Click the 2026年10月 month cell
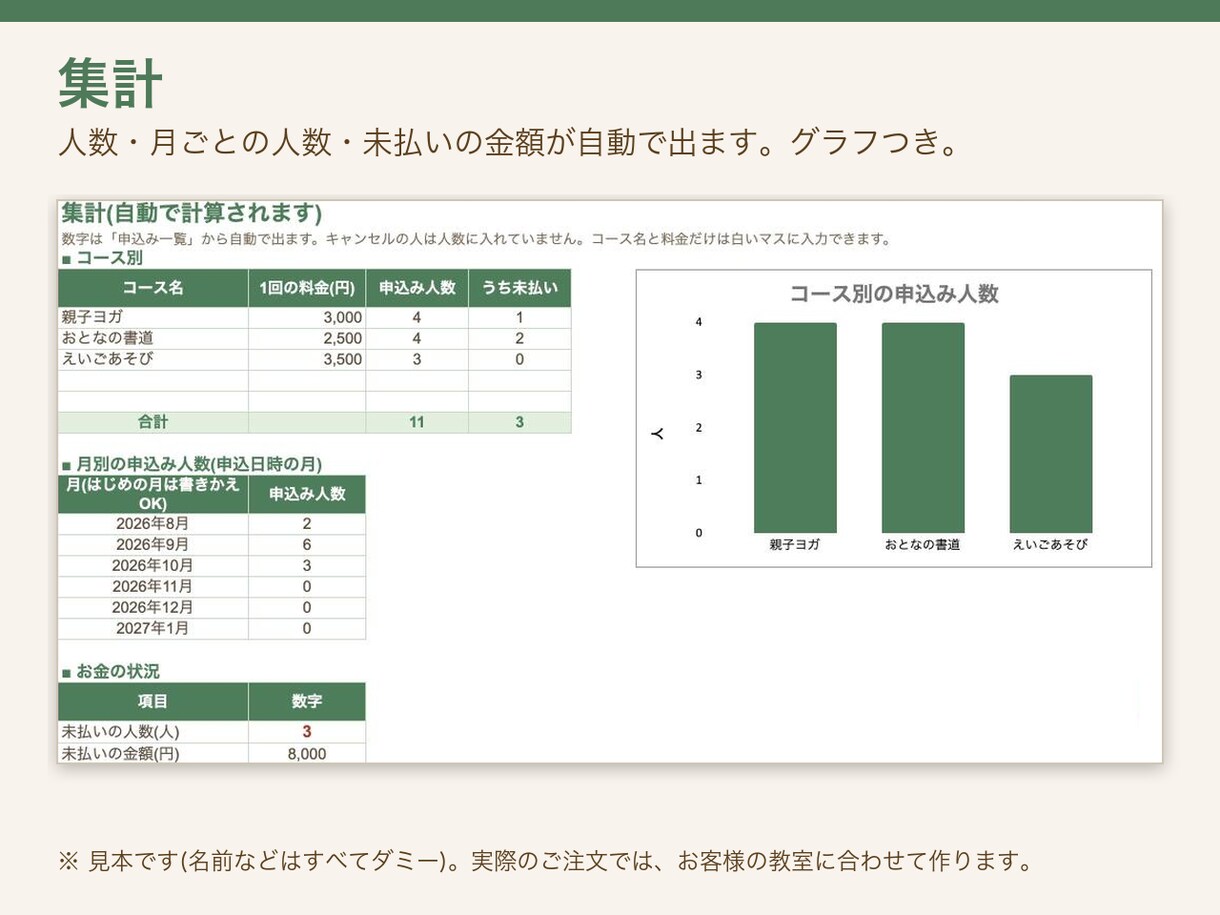Viewport: 1220px width, 915px height. (153, 565)
